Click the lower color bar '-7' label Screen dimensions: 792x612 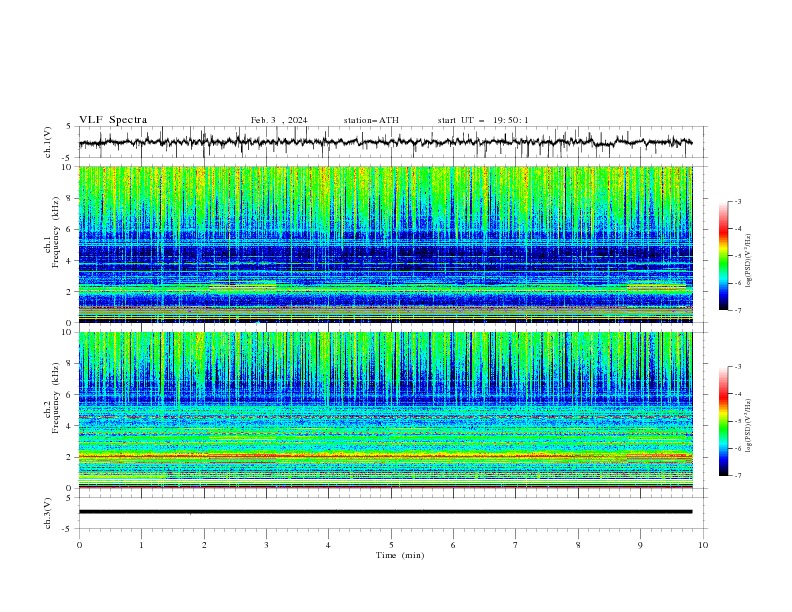(737, 476)
